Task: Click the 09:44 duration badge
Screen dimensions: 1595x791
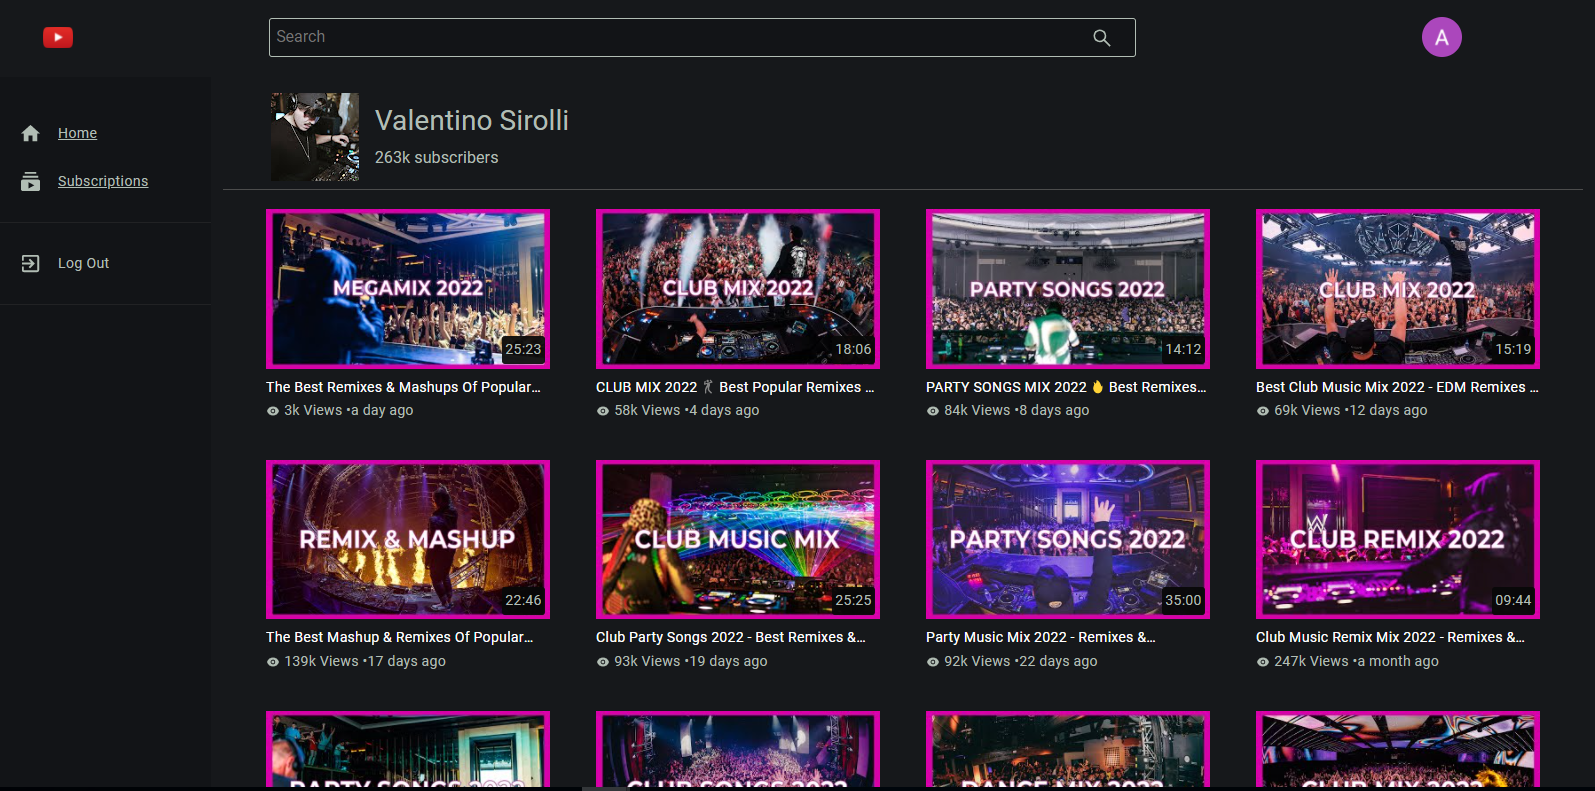Action: pyautogui.click(x=1513, y=600)
